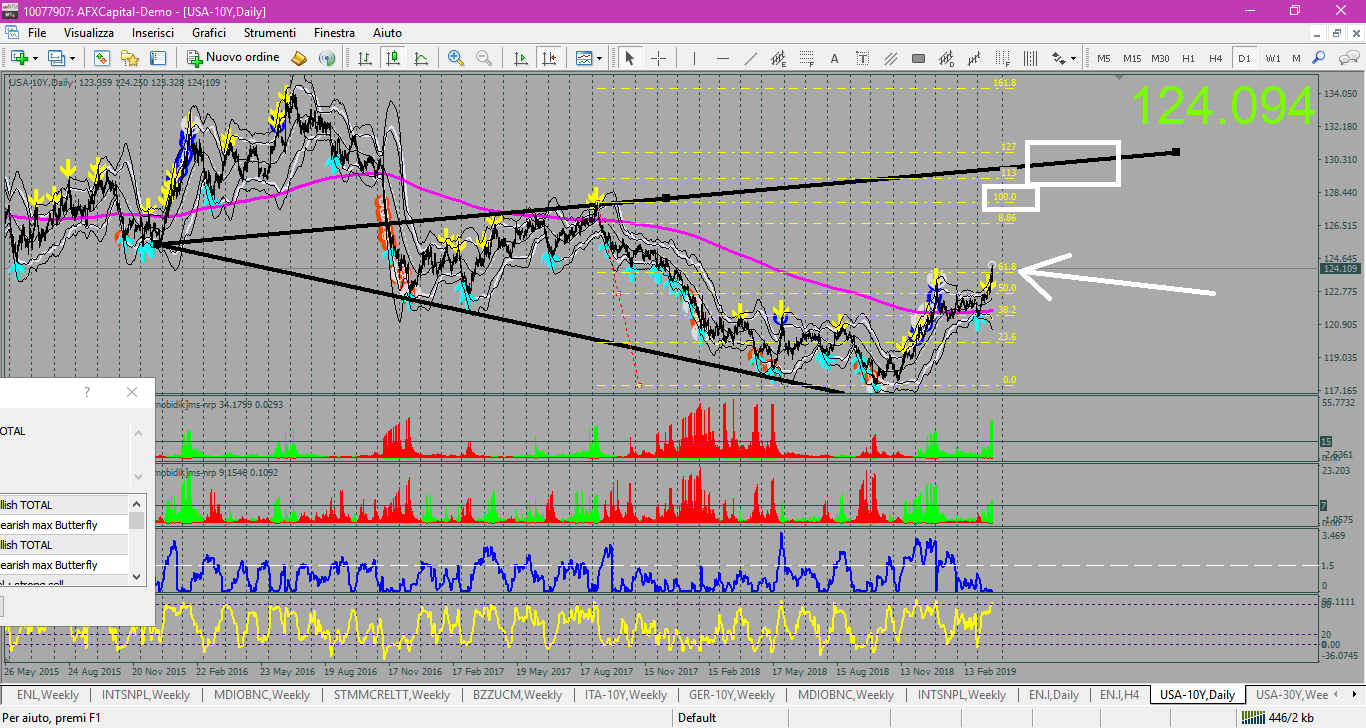Select the rectangle shape tool
Image resolution: width=1366 pixels, height=728 pixels.
pos(918,58)
